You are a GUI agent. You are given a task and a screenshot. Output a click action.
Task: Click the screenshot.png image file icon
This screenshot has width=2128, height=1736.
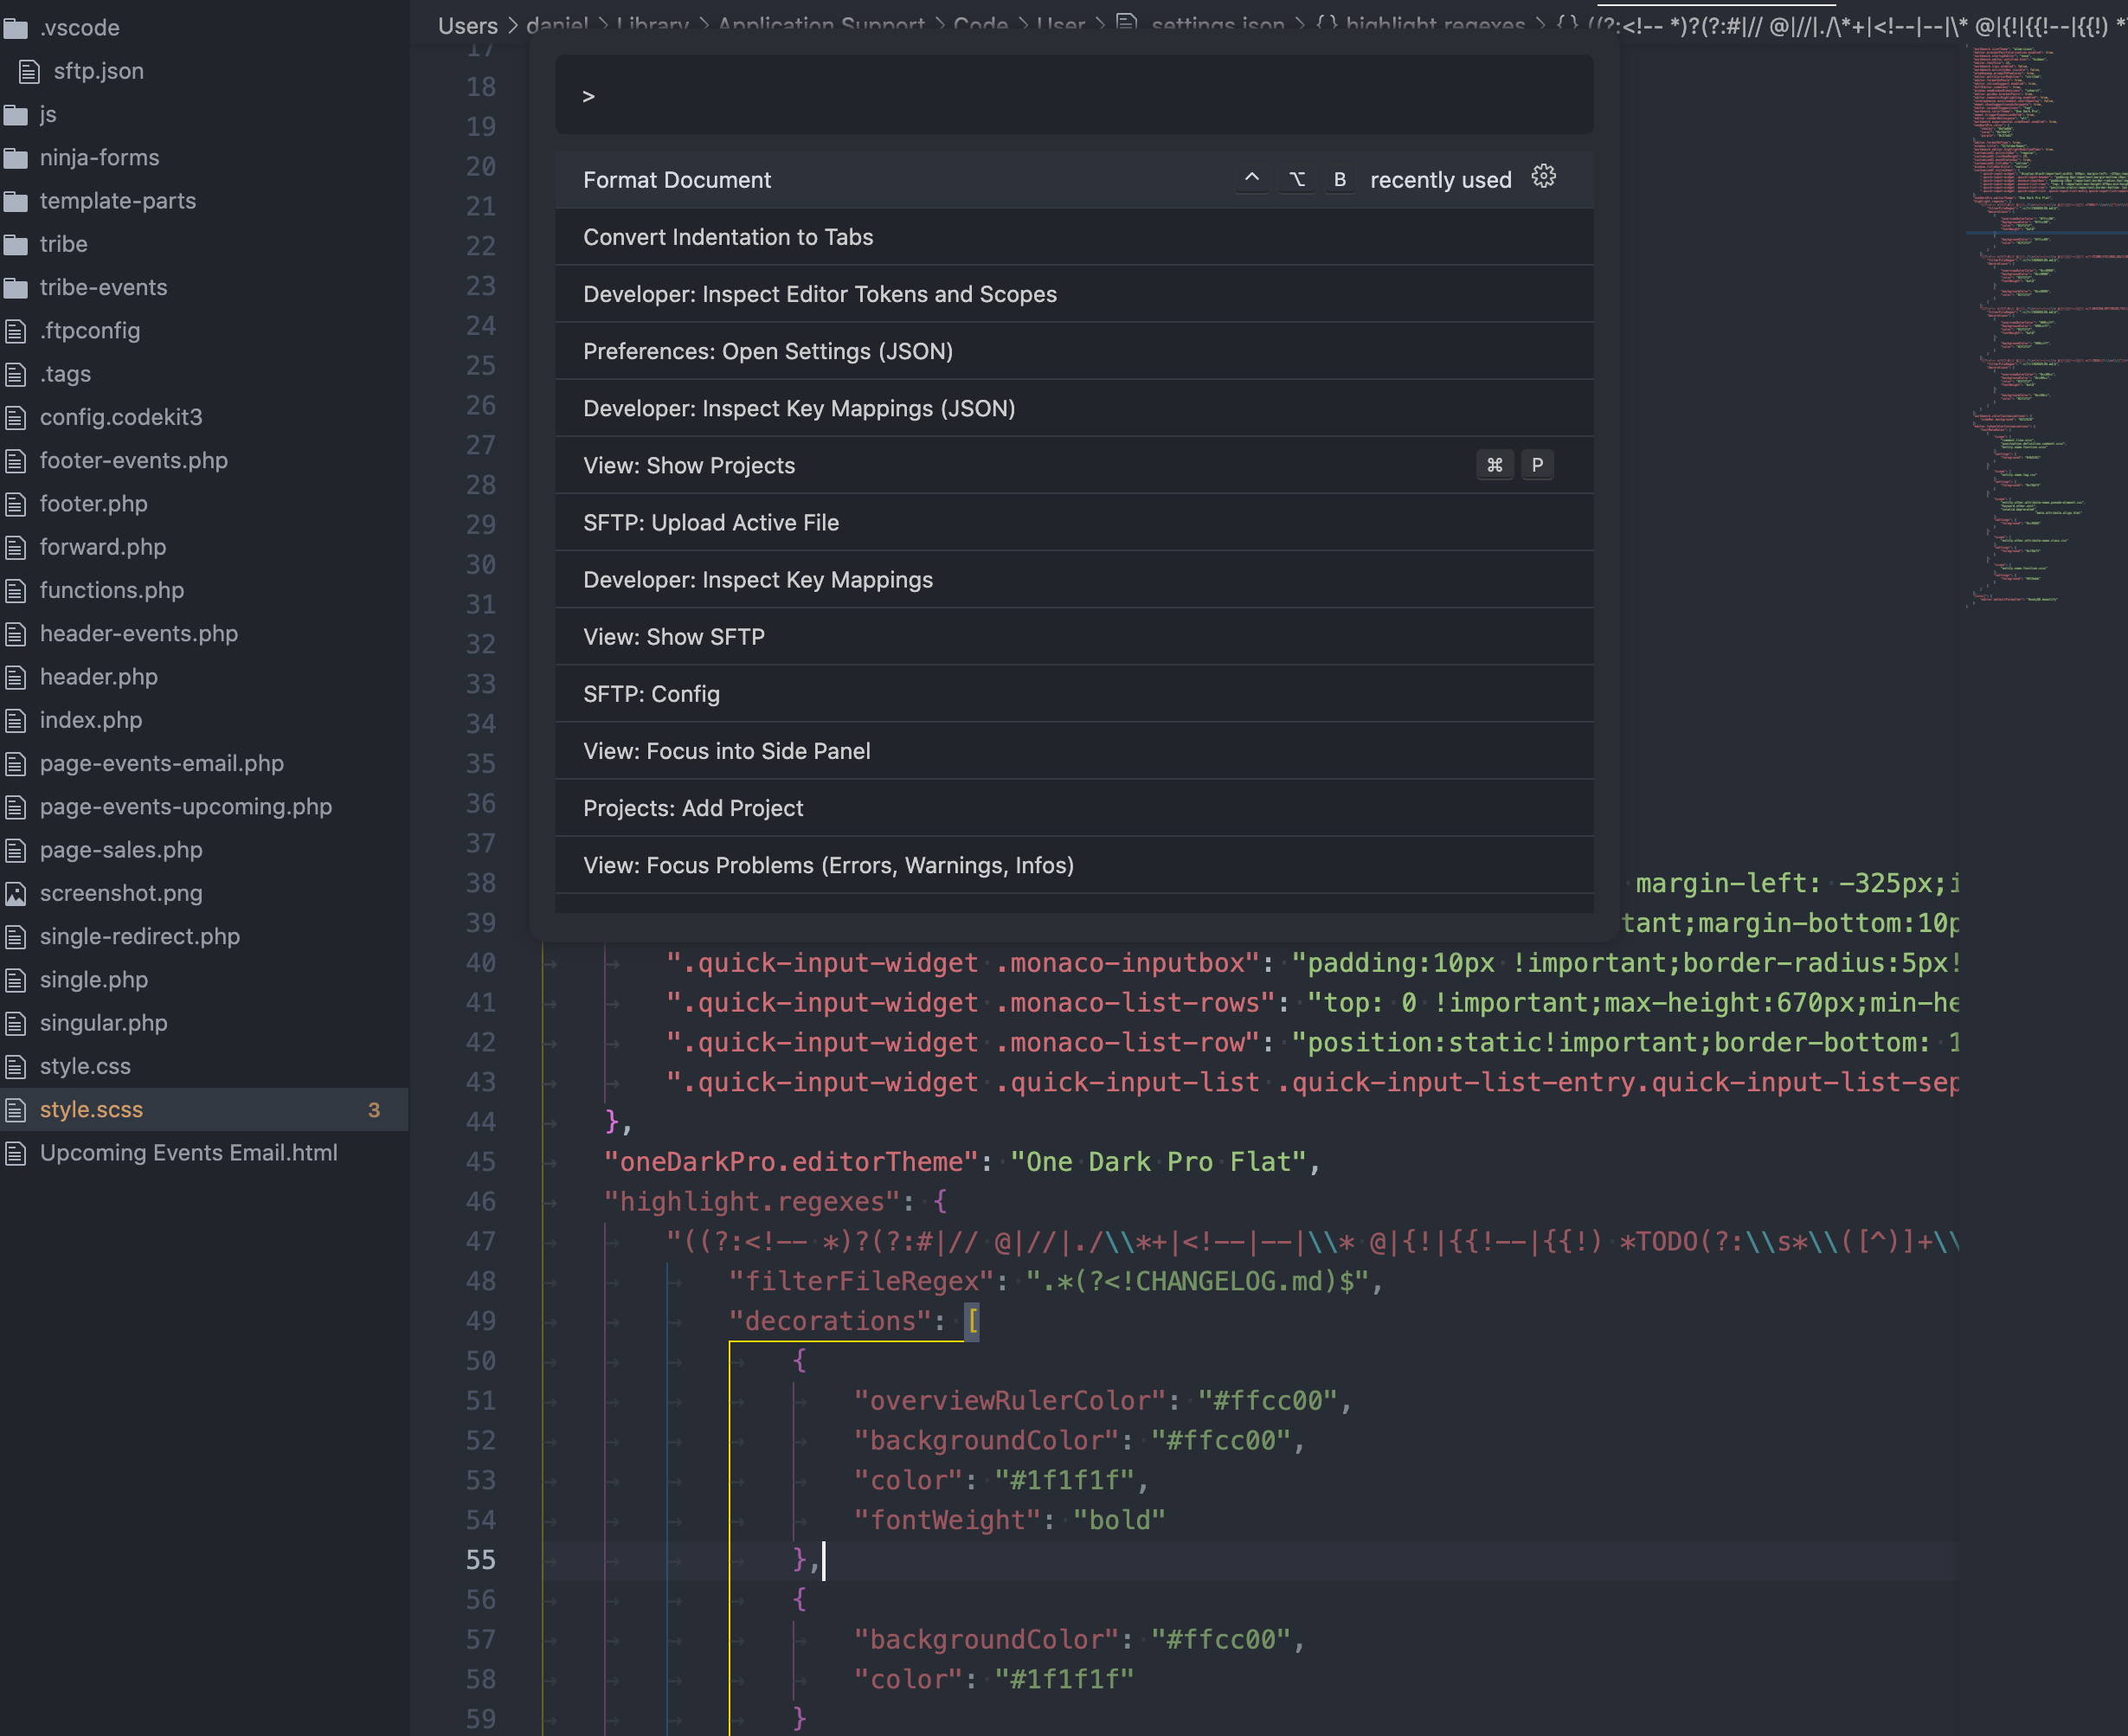[16, 893]
